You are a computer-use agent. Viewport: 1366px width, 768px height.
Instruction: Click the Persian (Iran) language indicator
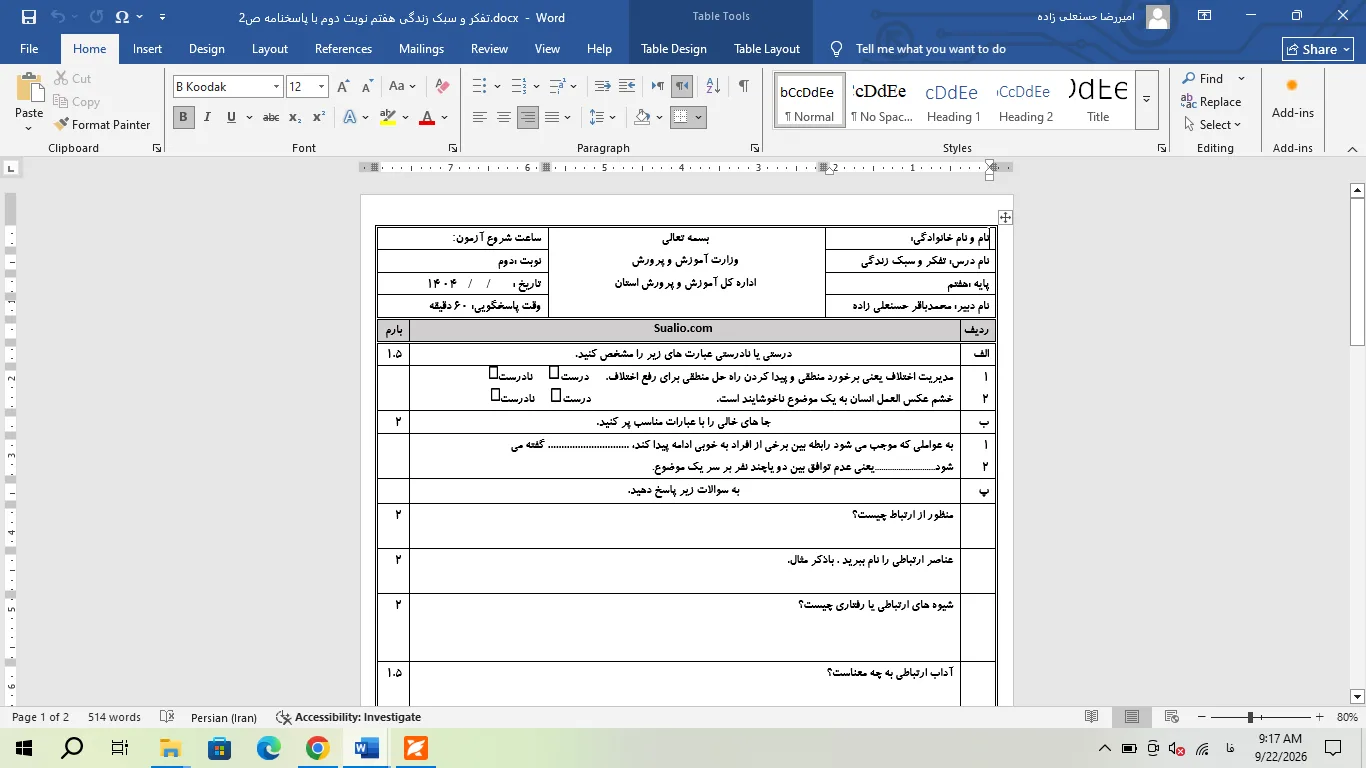click(223, 717)
